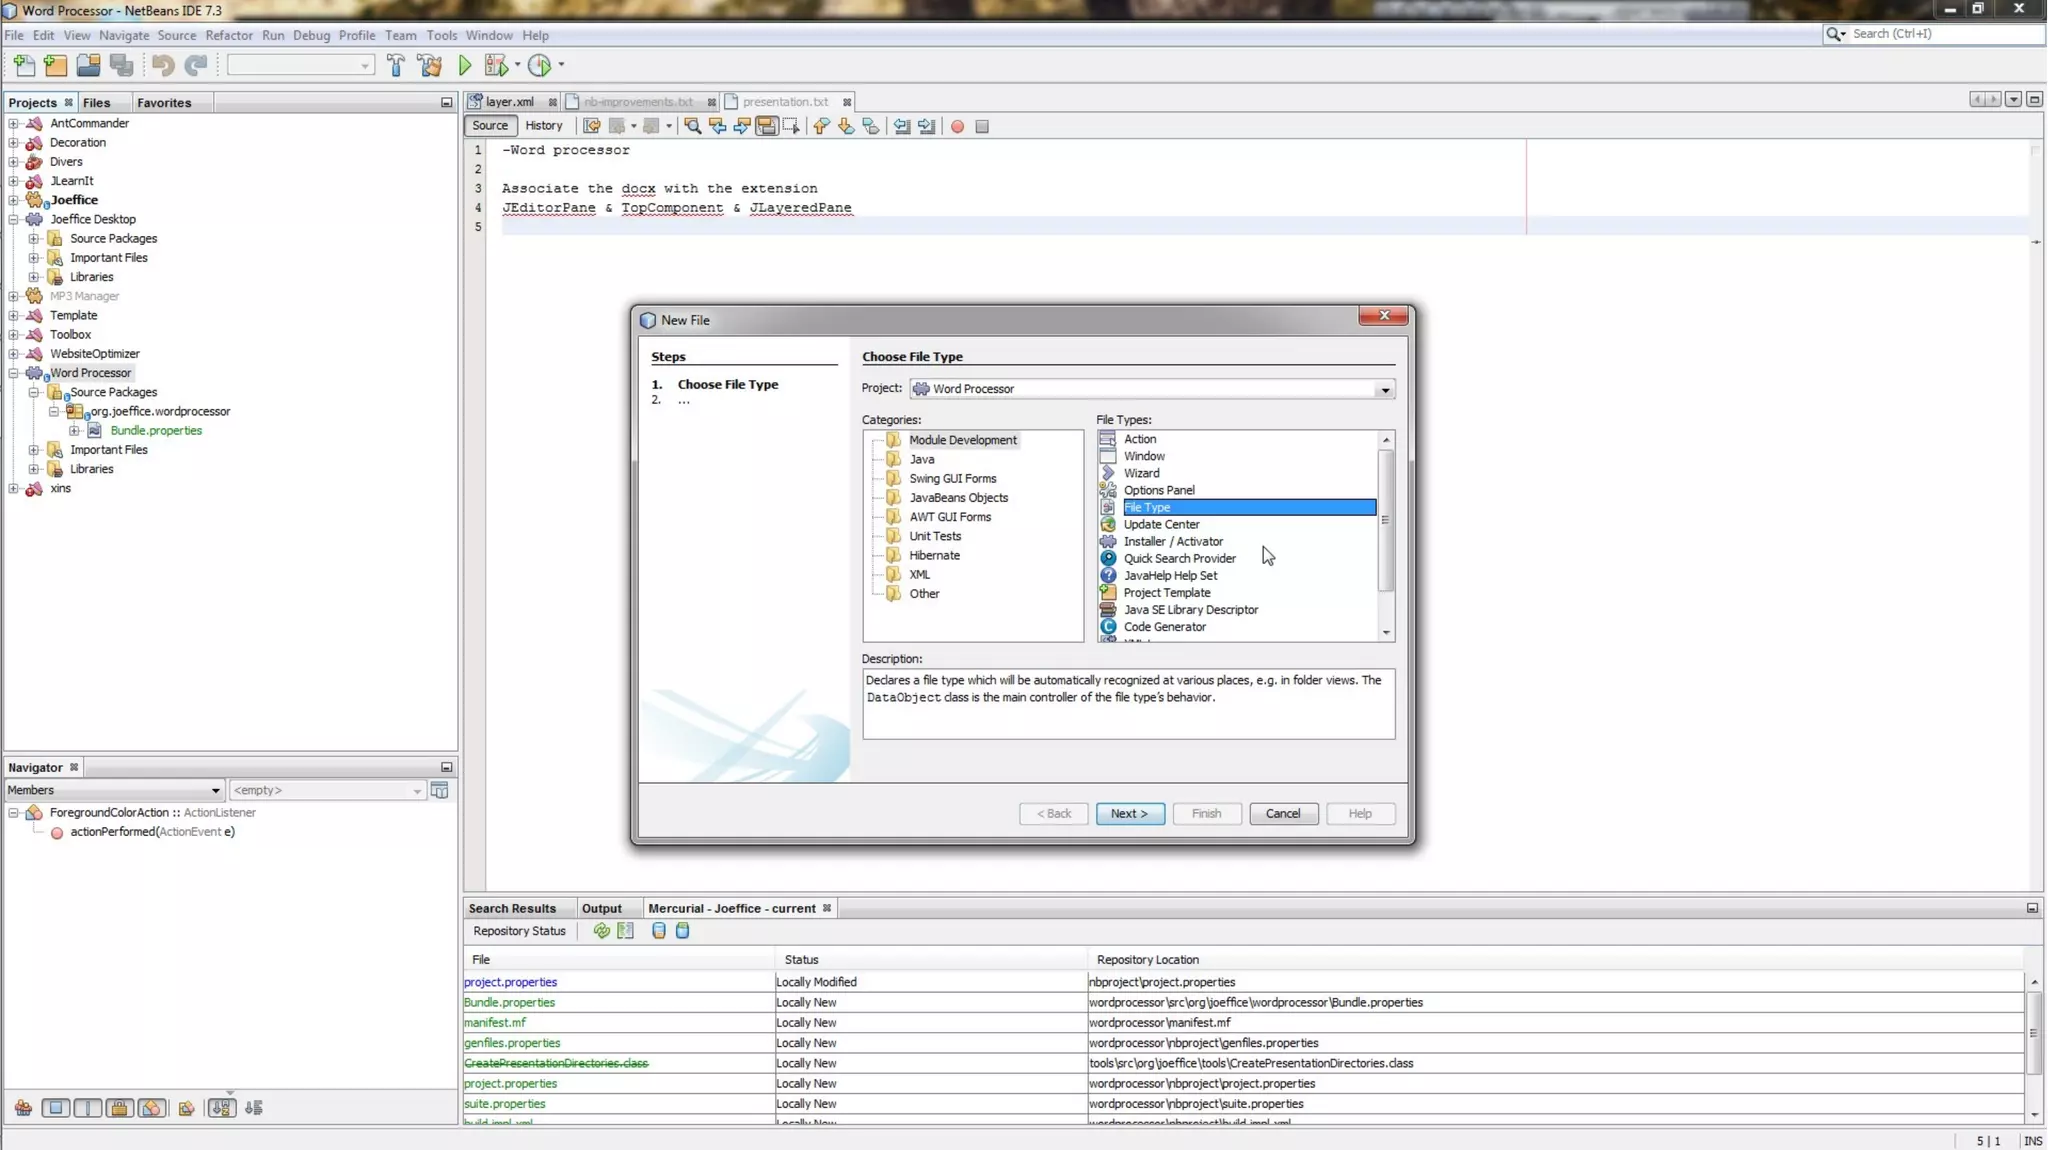Run the project with green play icon
The width and height of the screenshot is (2048, 1150).
point(465,66)
